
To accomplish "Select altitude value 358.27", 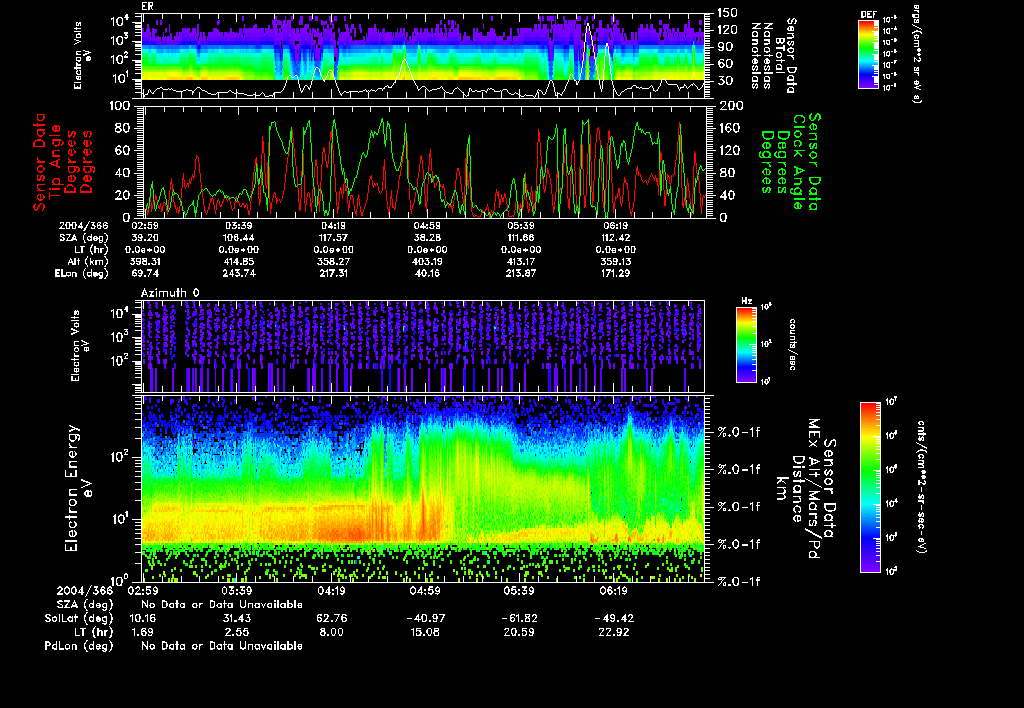I will pyautogui.click(x=333, y=261).
